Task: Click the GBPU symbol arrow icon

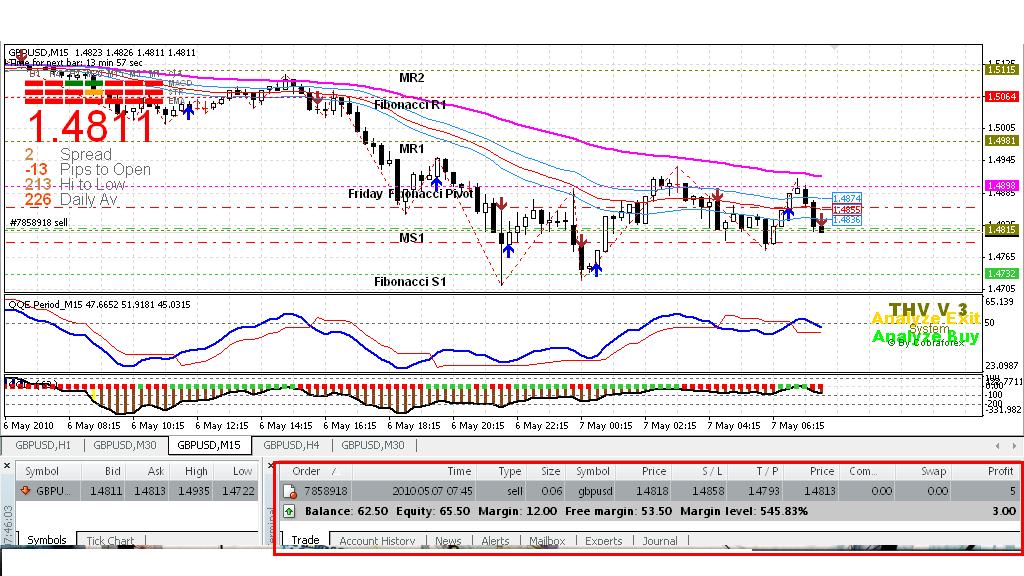Action: (25, 490)
